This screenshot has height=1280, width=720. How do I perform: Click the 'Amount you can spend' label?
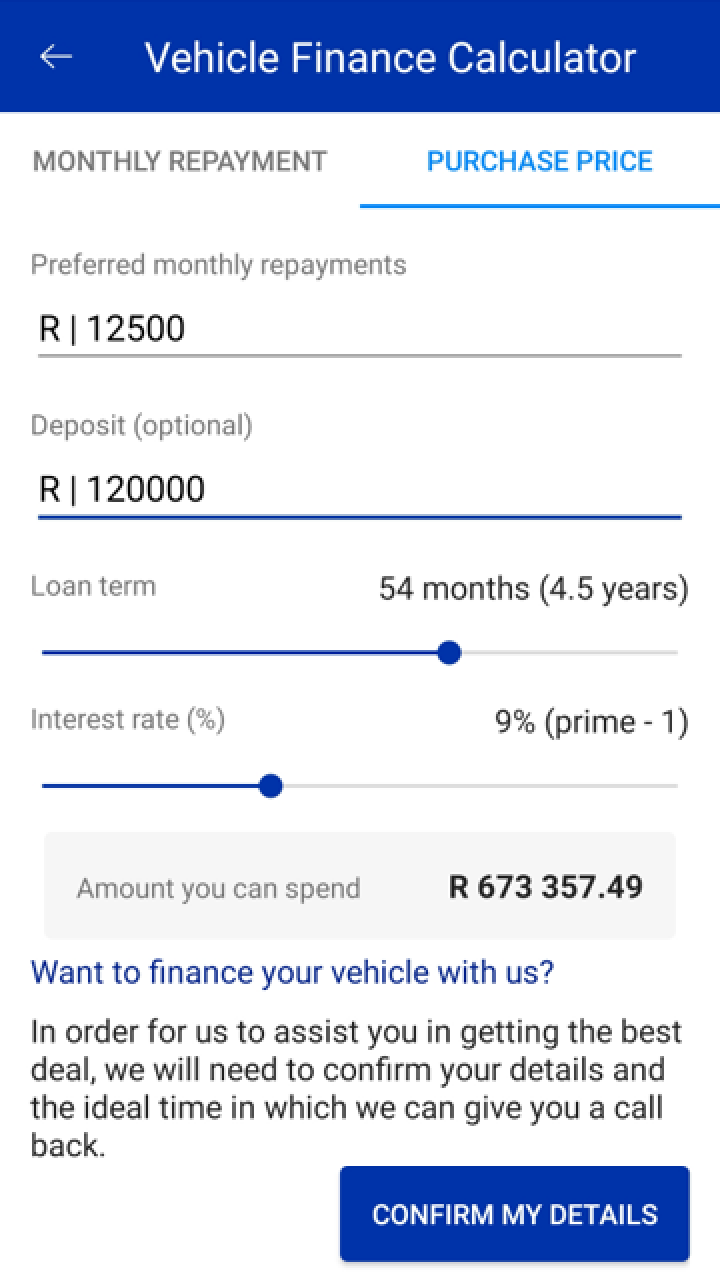coord(218,888)
